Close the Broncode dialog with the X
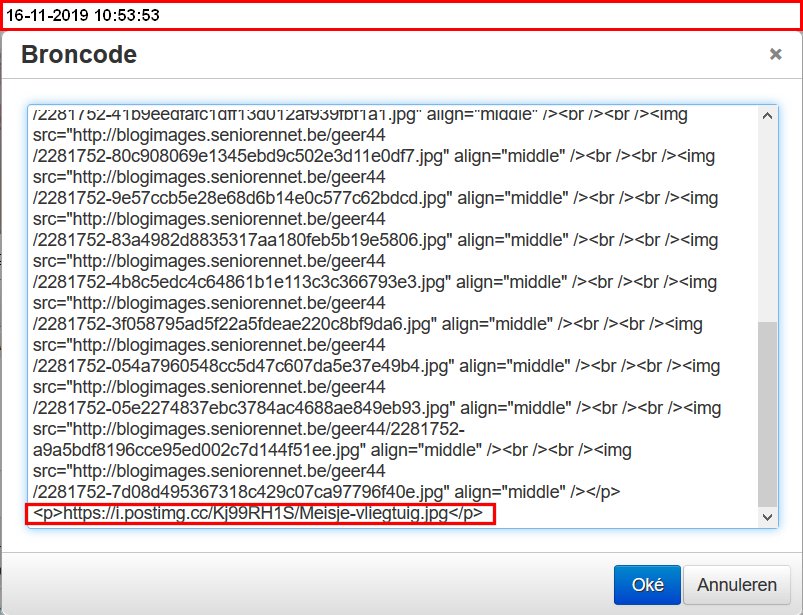Viewport: 803px width, 615px height. (775, 54)
